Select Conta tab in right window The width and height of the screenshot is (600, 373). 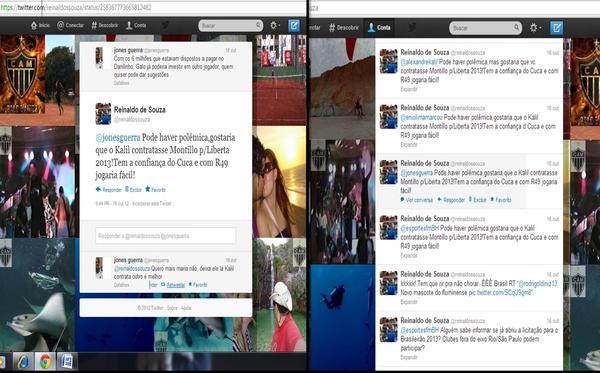(x=379, y=28)
